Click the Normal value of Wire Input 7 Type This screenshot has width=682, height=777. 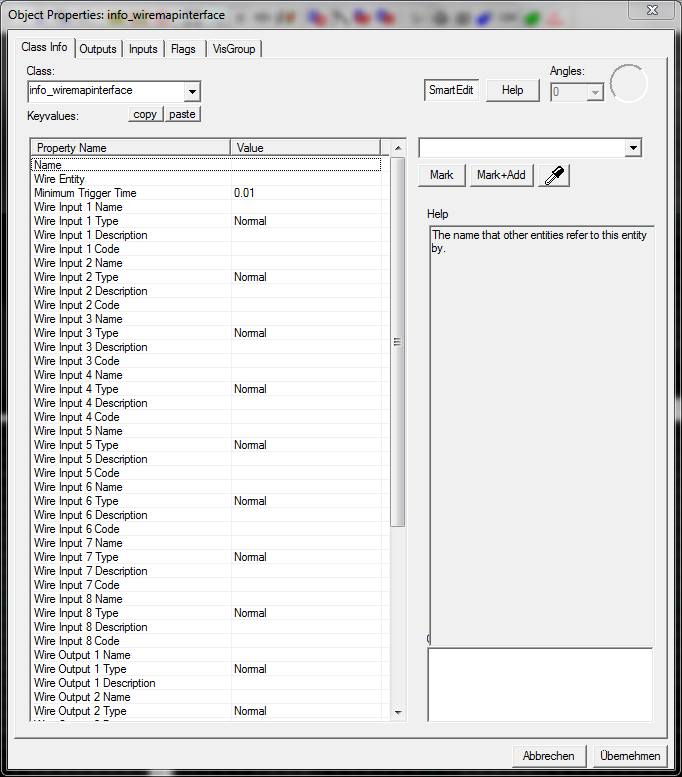(x=250, y=557)
